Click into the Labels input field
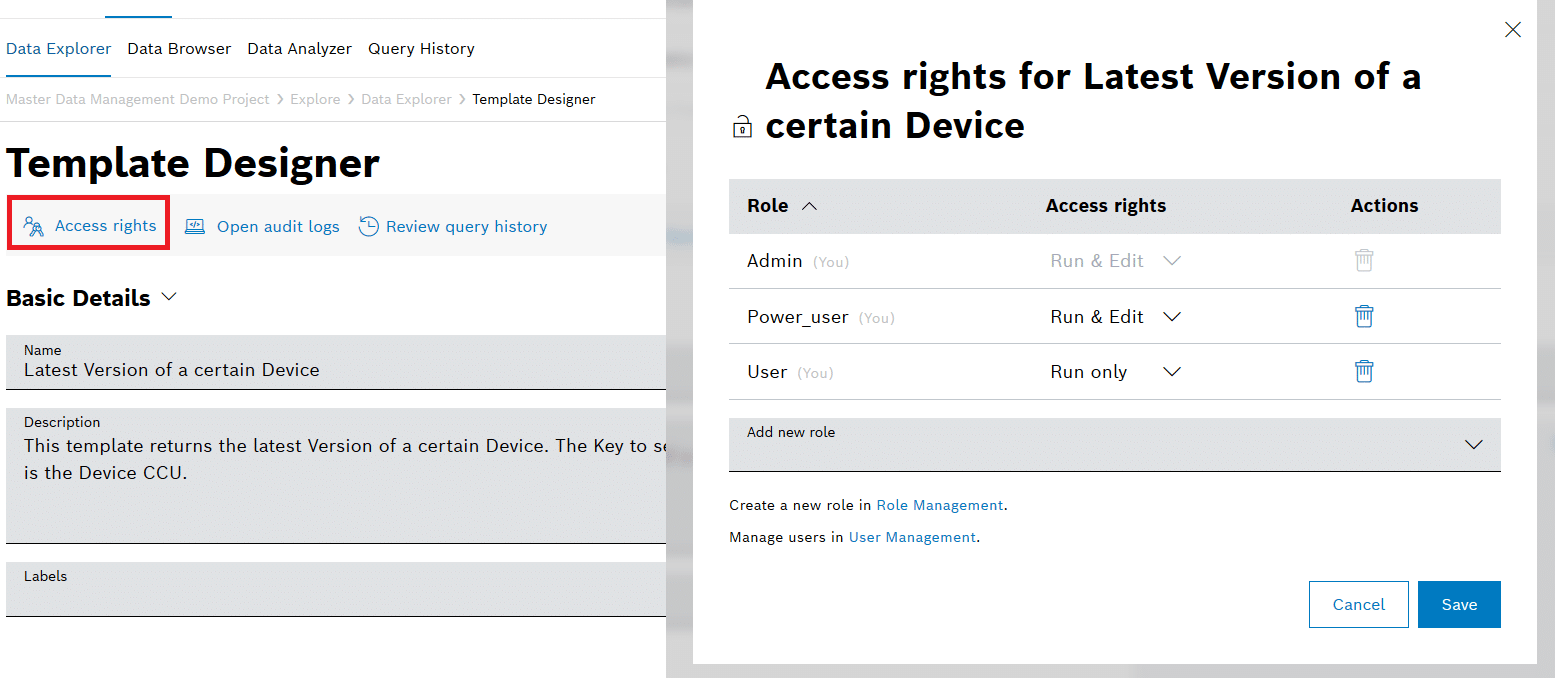The image size is (1555, 678). click(336, 597)
